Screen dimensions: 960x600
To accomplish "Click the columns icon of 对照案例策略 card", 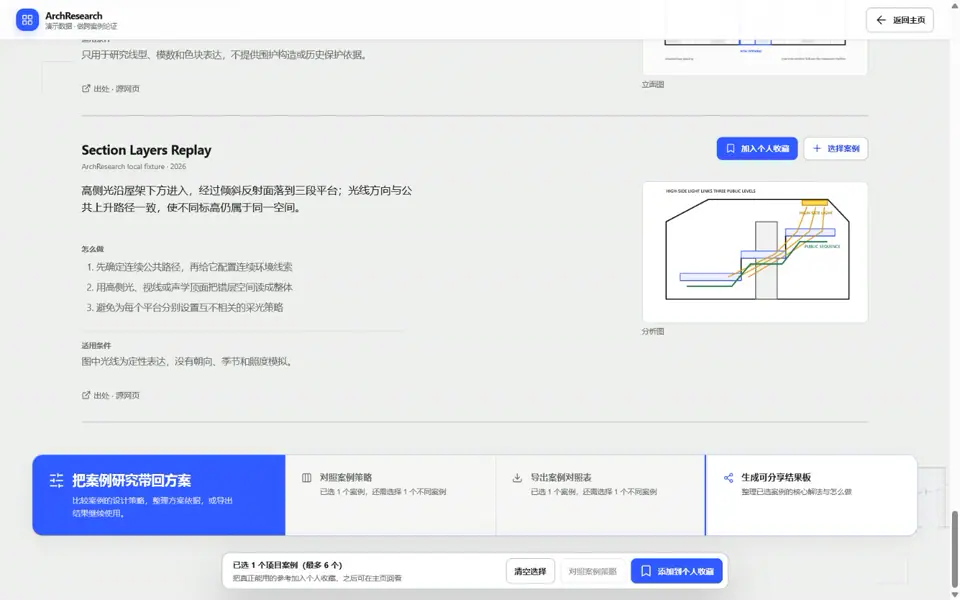I will 307,478.
